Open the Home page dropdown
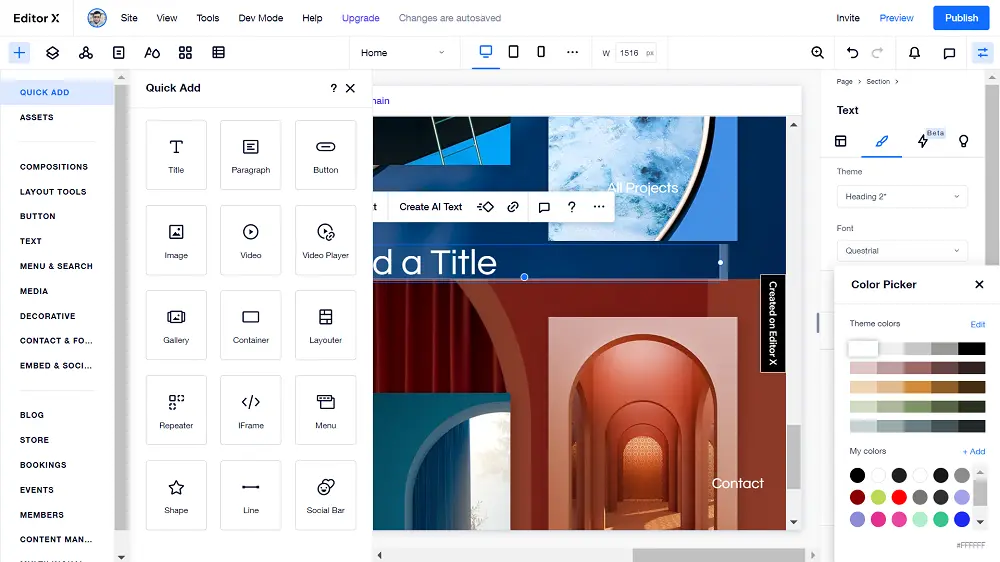The image size is (1000, 562). [402, 53]
